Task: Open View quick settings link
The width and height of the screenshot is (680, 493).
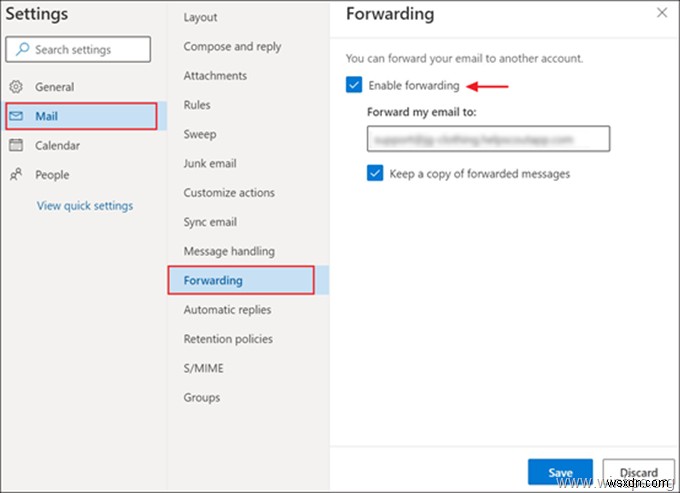Action: (x=85, y=206)
